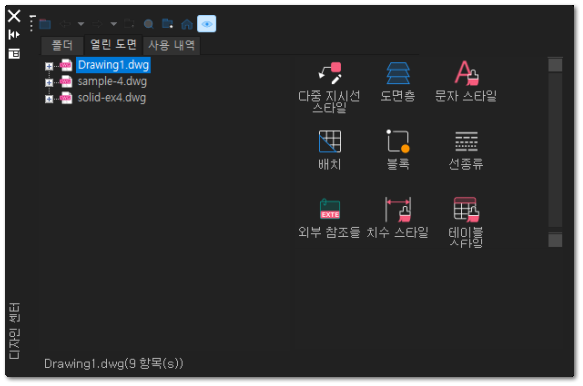Expand the solid-ex4.dwg tree node
This screenshot has width=583, height=386.
[x=49, y=99]
